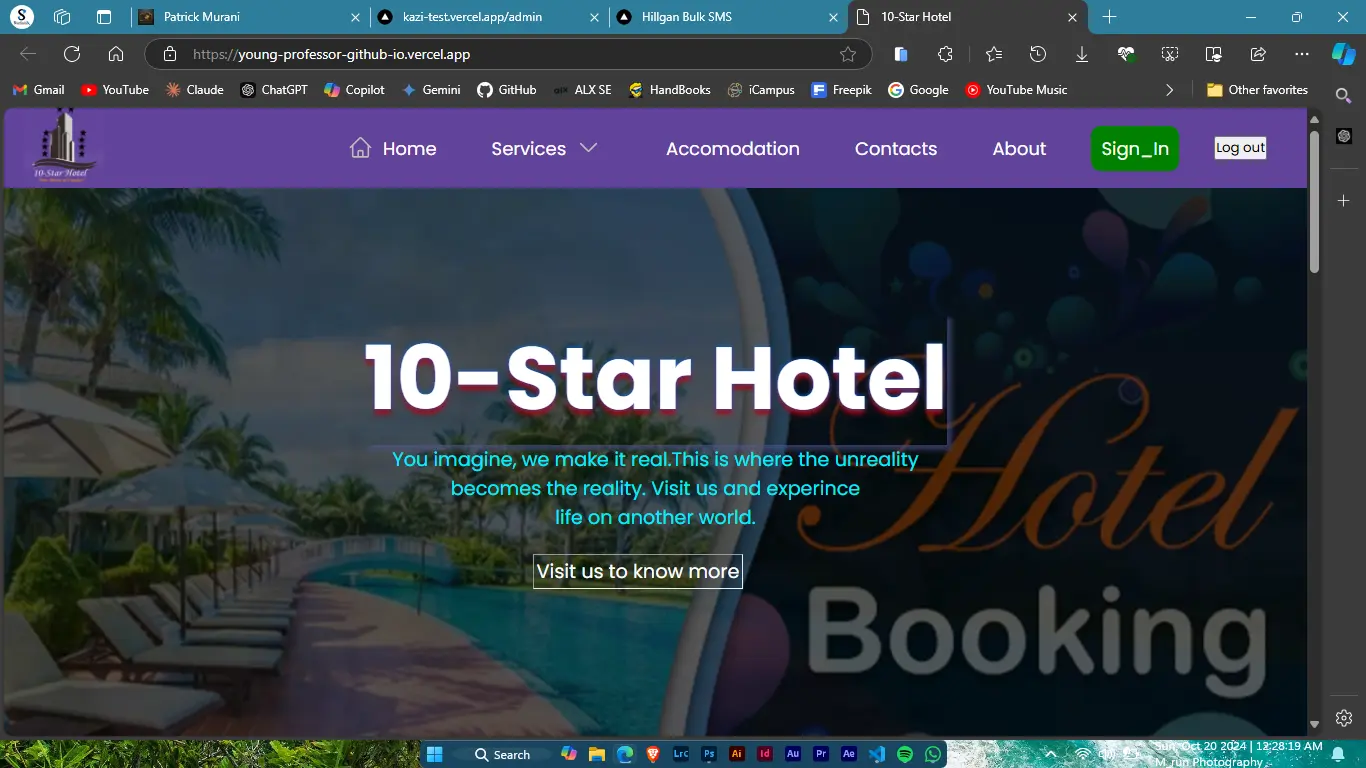
Task: Open the Edge profile avatar icon
Action: pos(21,17)
